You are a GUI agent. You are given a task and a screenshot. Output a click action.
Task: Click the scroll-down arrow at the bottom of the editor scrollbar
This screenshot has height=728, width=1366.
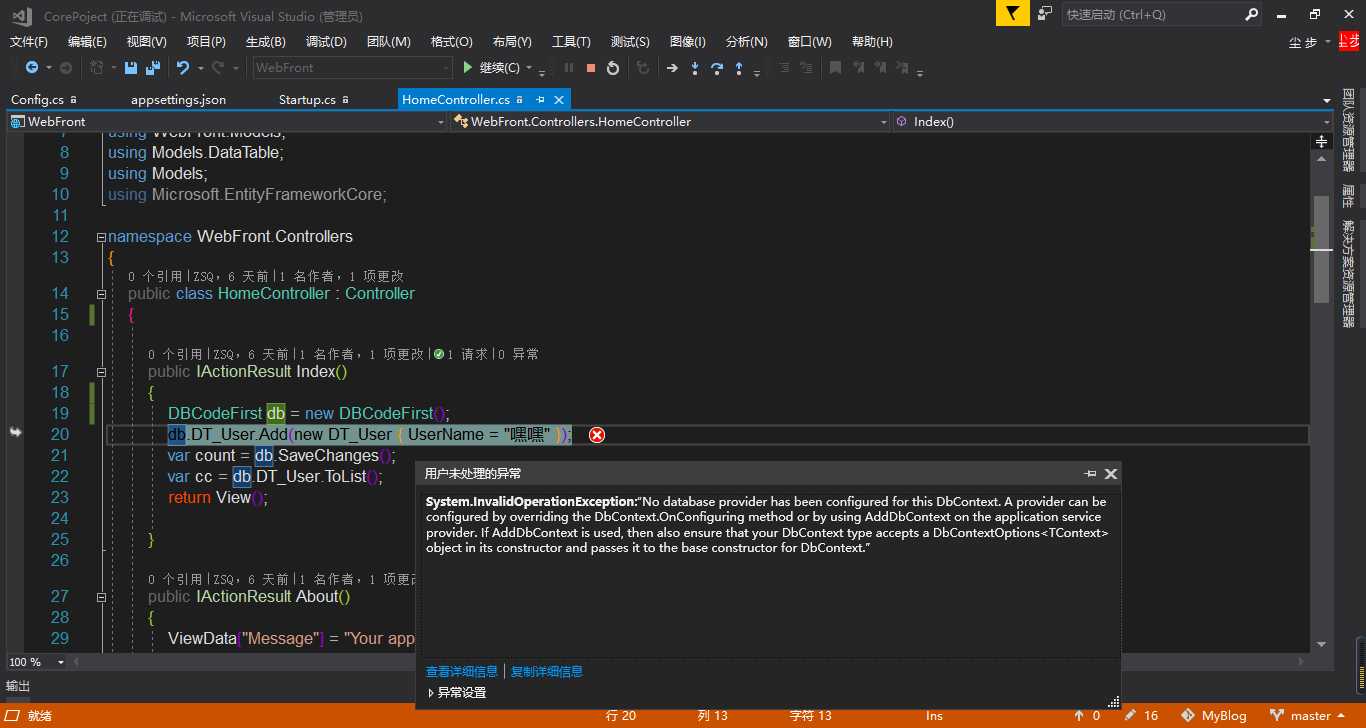(1321, 645)
